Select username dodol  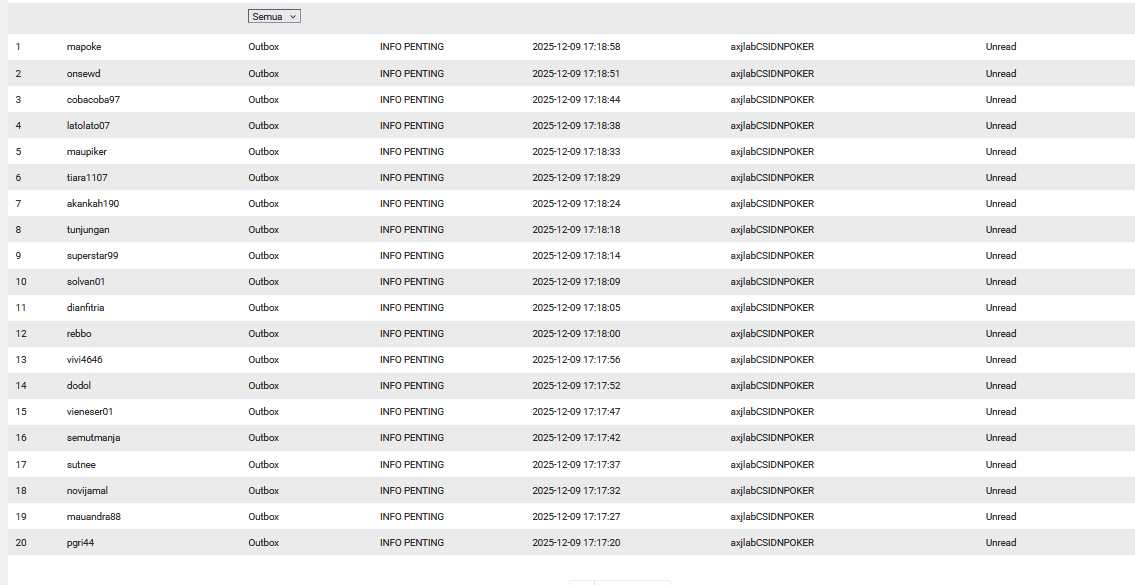(x=79, y=387)
